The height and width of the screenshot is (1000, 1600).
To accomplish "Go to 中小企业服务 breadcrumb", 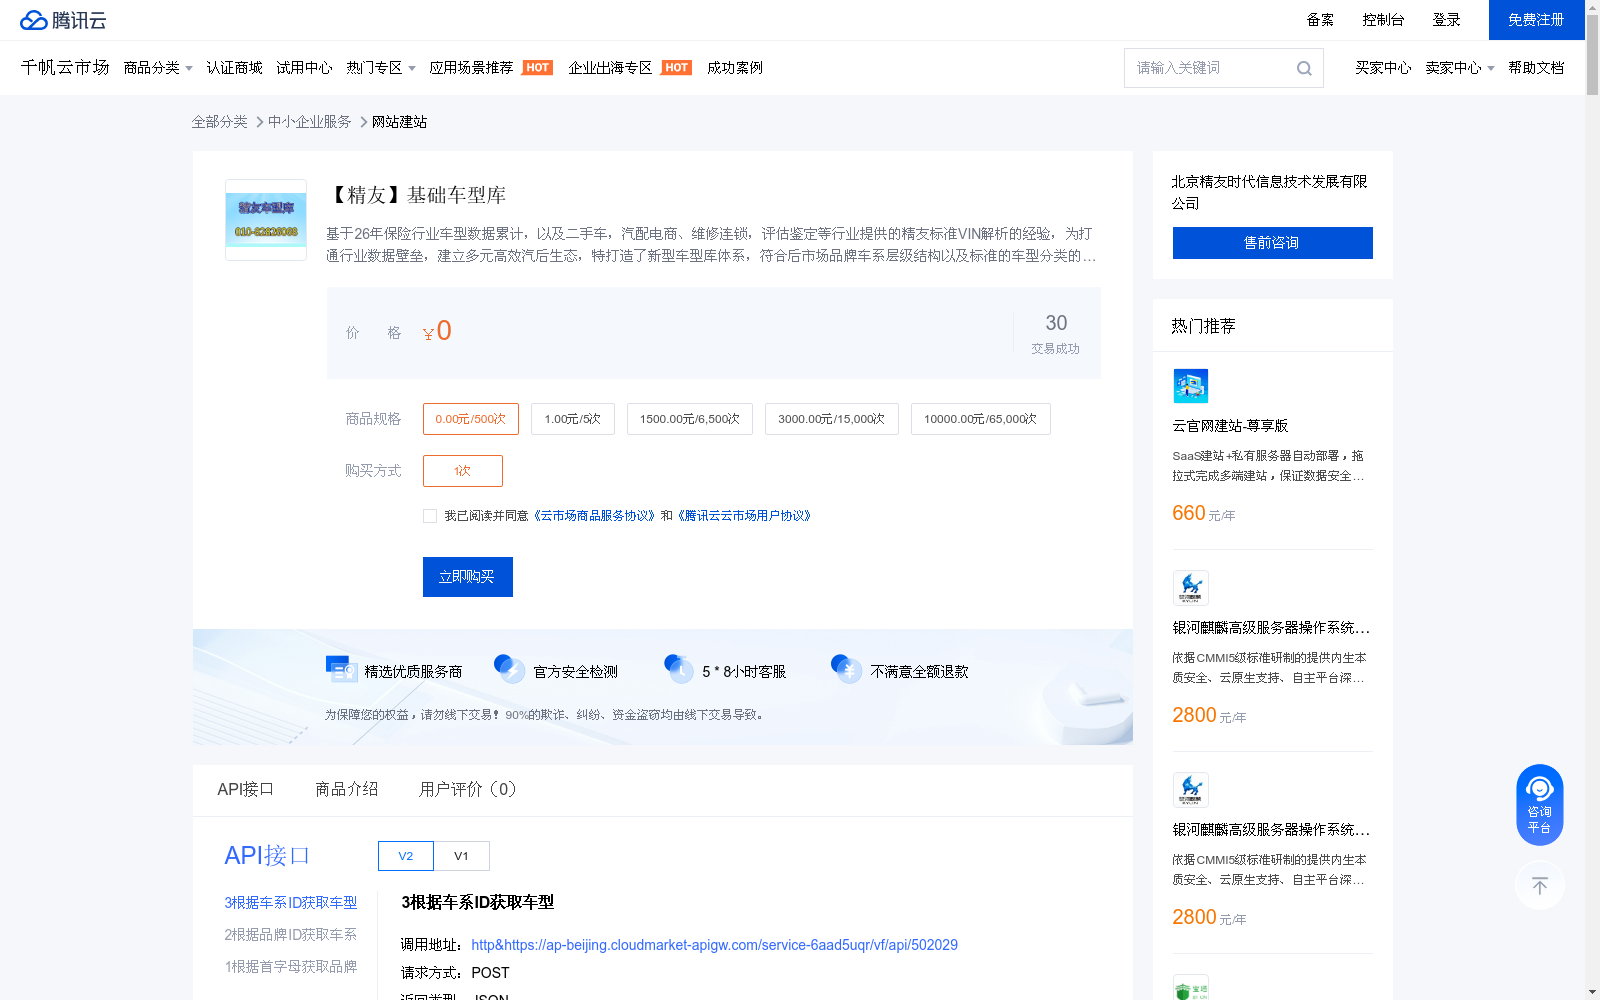I will tap(310, 122).
